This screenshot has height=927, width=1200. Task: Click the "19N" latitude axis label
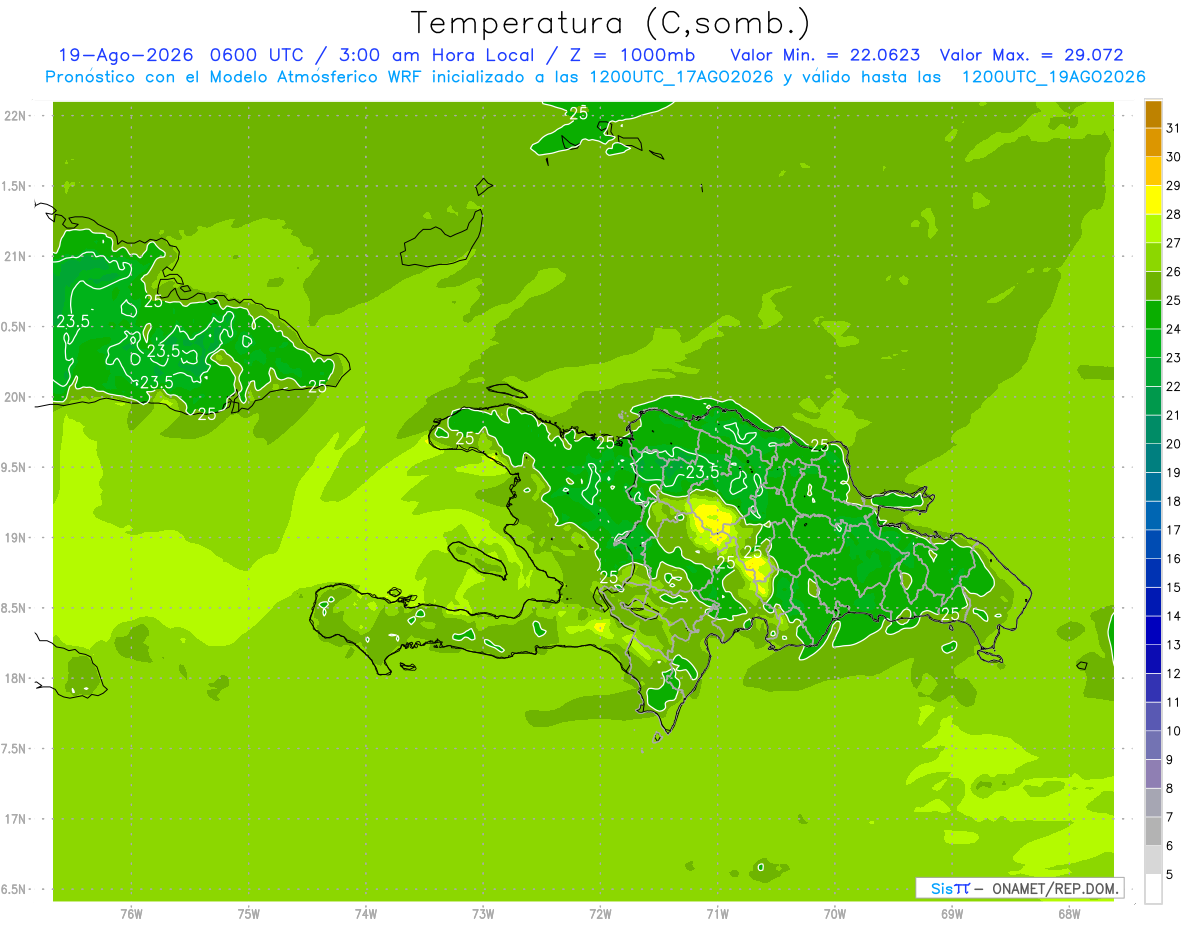tap(14, 538)
